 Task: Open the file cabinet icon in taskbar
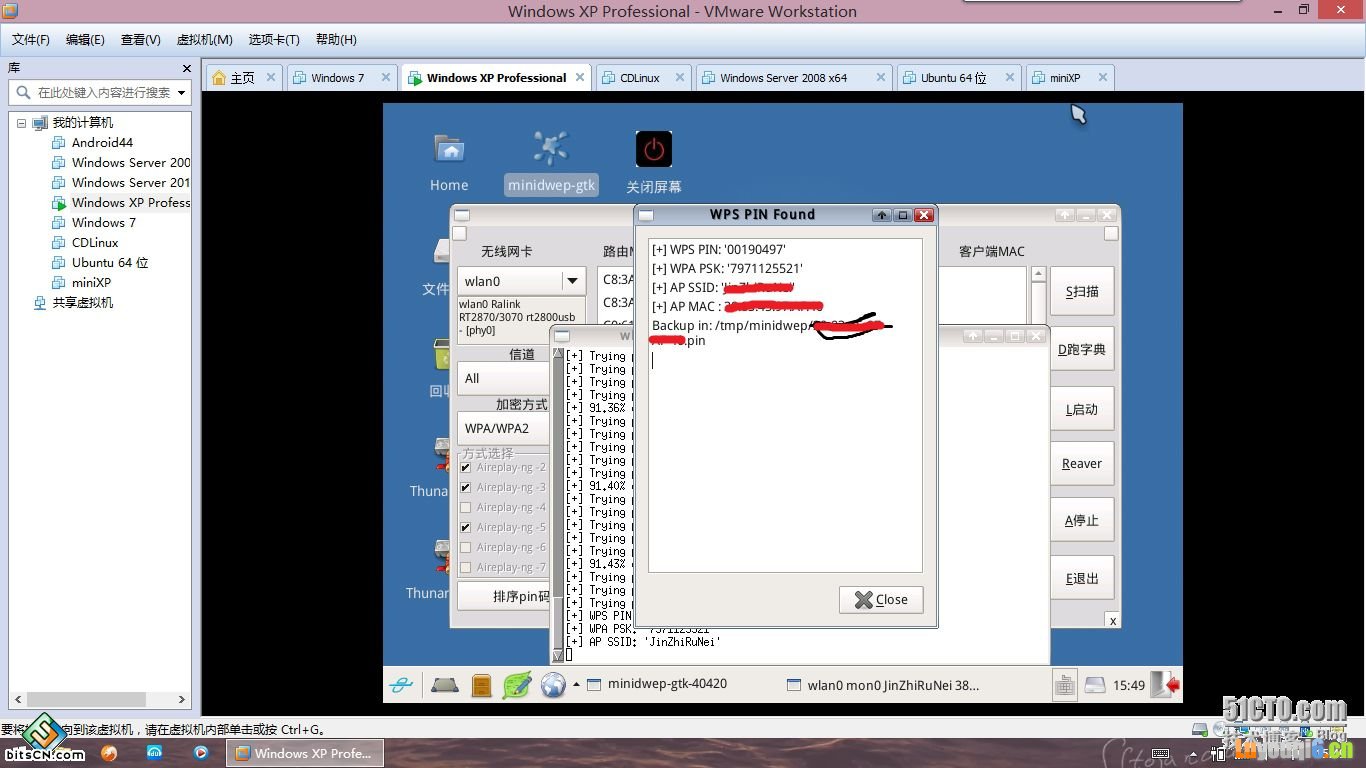(481, 685)
